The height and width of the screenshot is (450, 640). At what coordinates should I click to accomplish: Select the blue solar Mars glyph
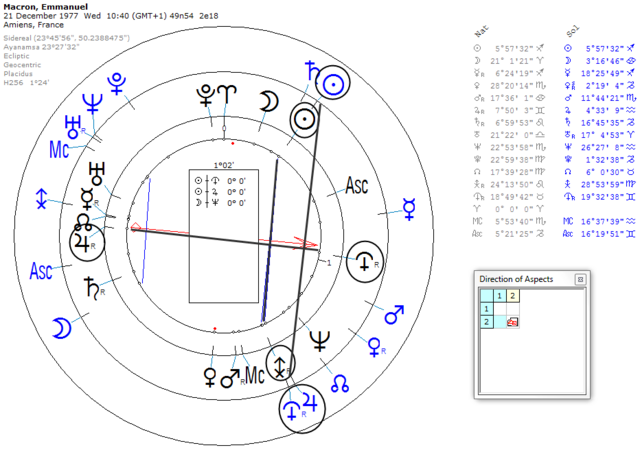tap(394, 315)
